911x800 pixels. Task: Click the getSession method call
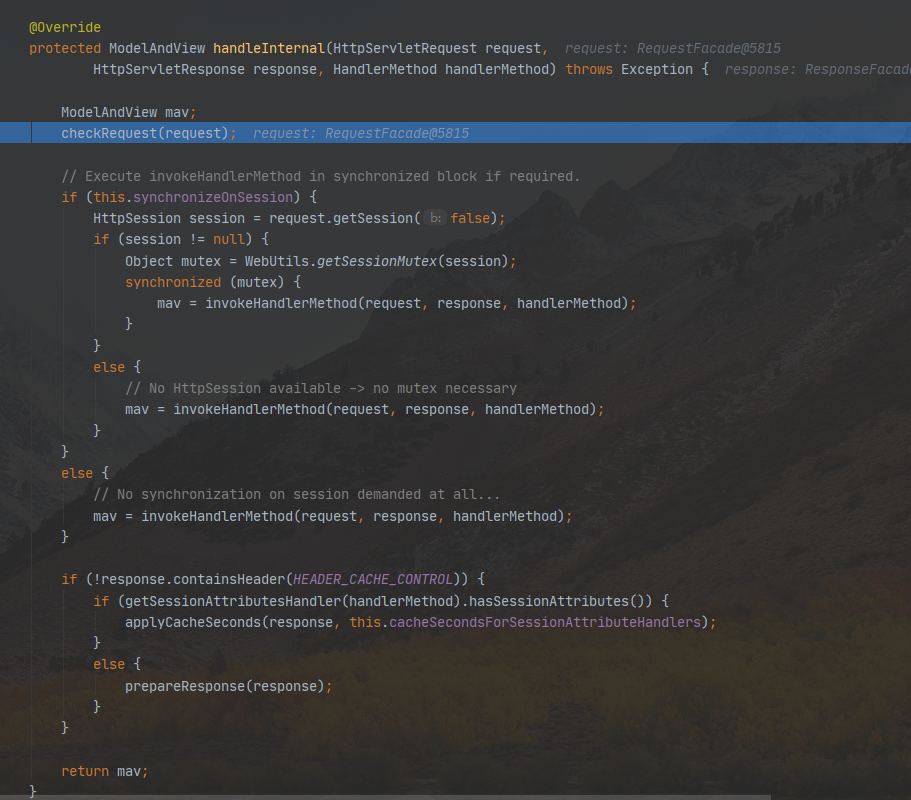pyautogui.click(x=372, y=218)
